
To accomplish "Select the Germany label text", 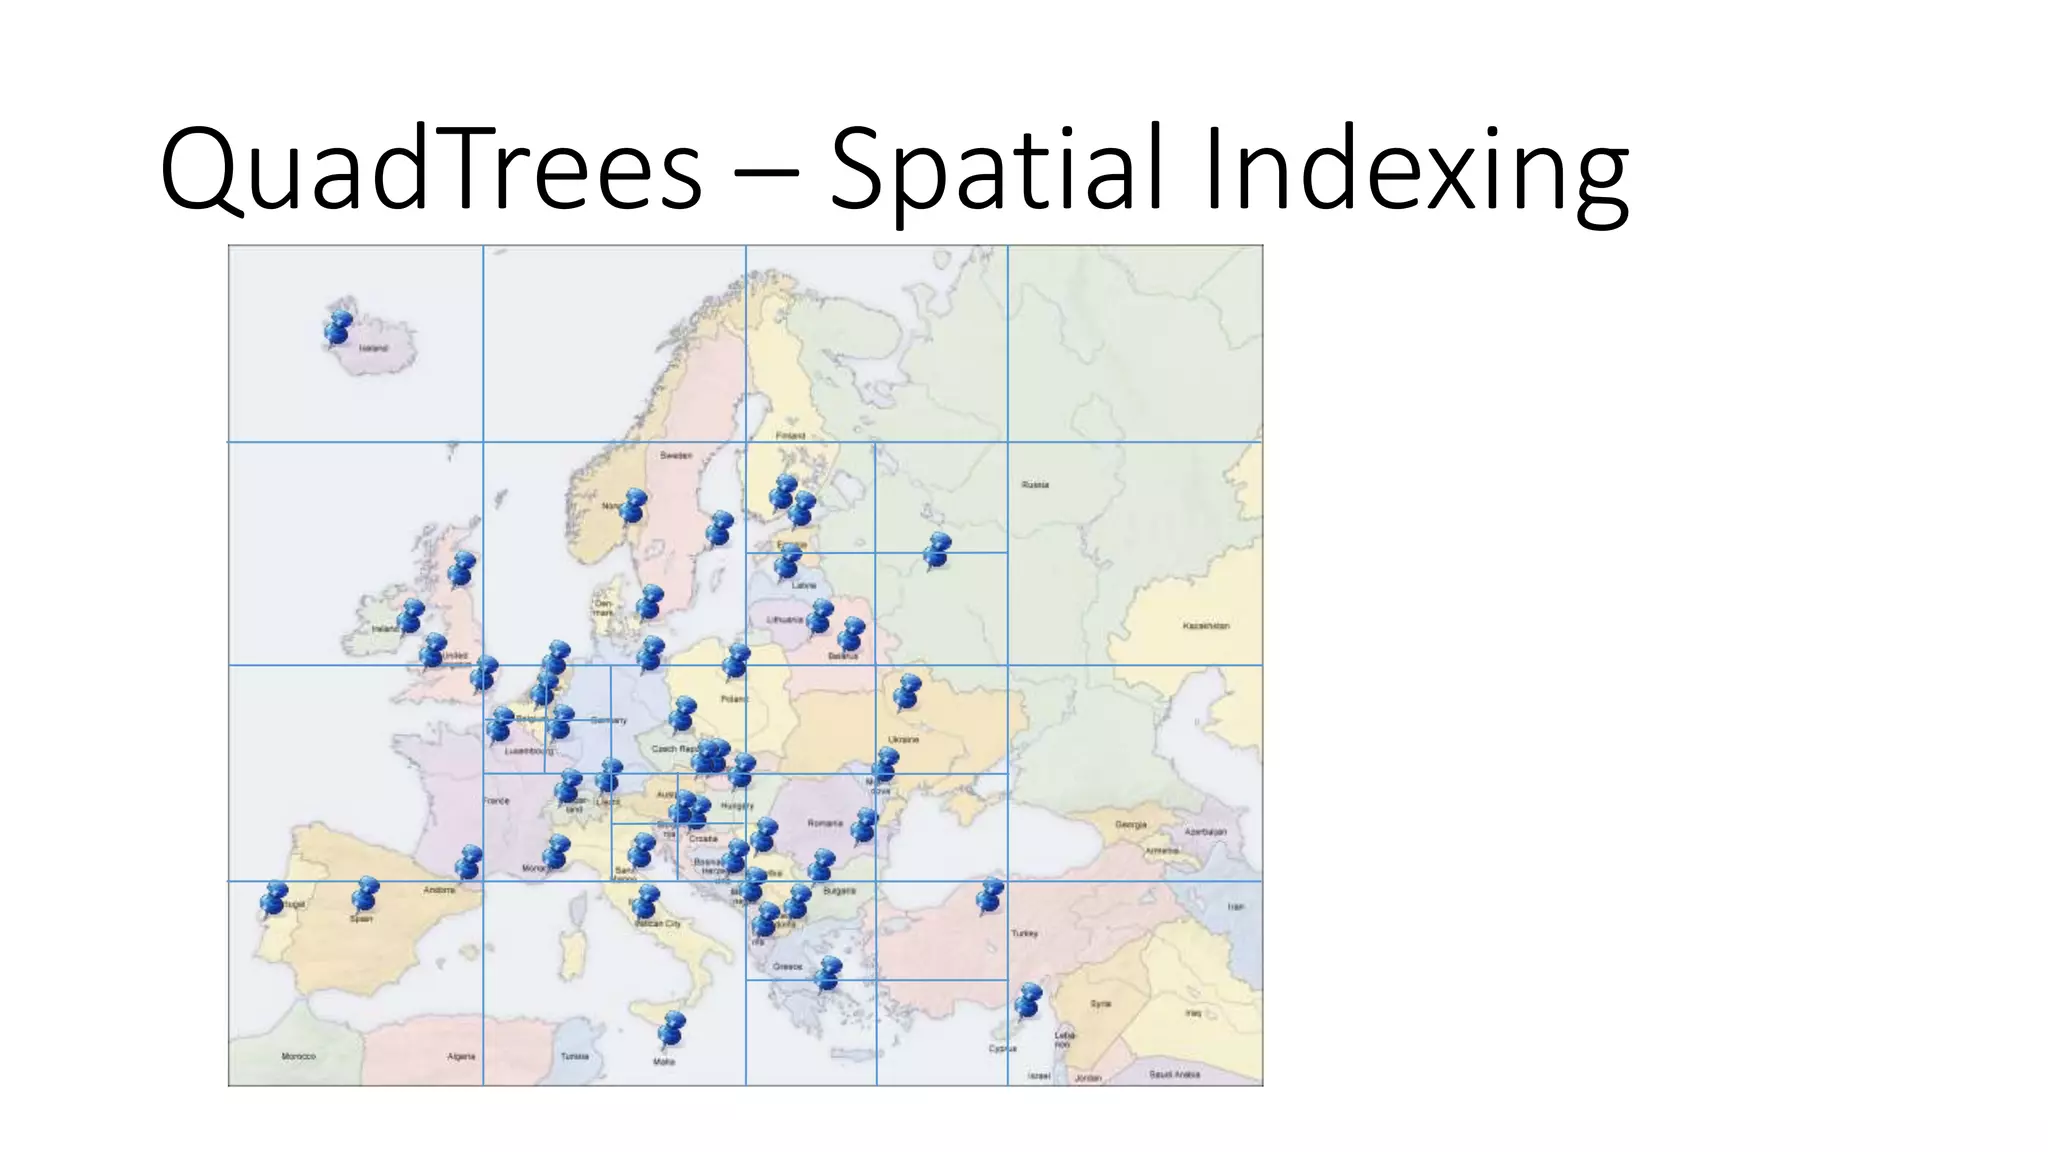I will pos(609,720).
